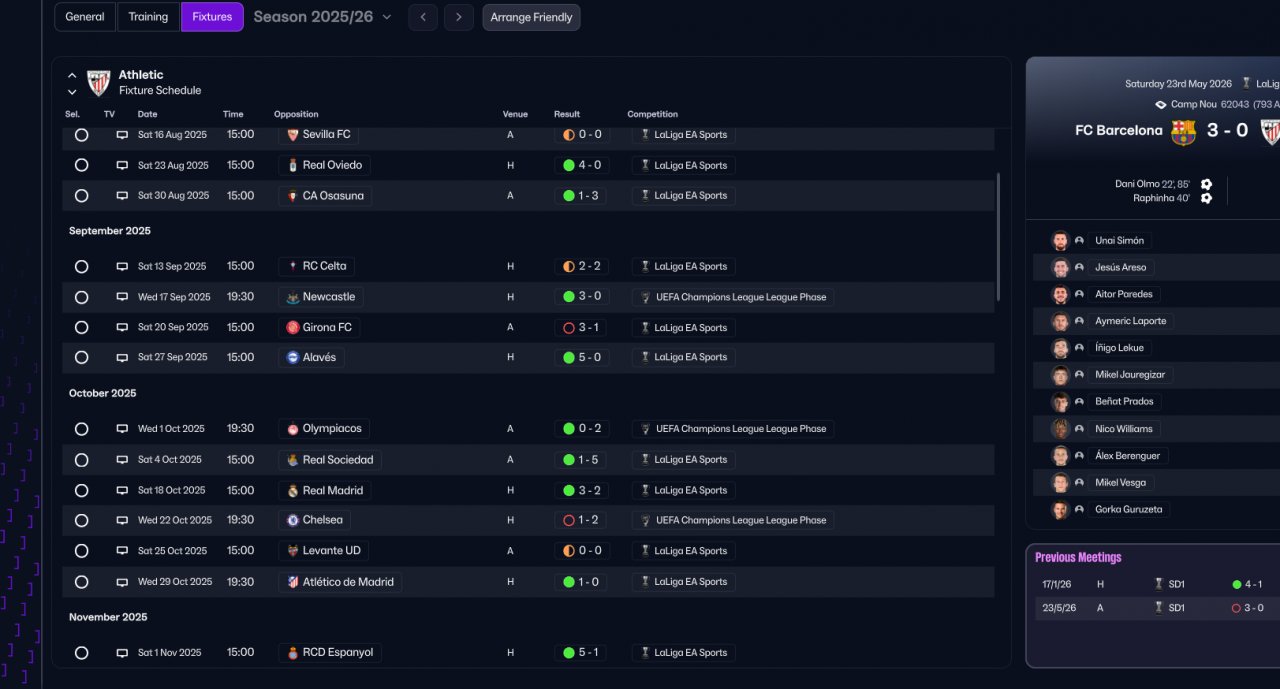This screenshot has width=1280, height=689.
Task: Click the TV icon on RCD Espanyol row
Action: 122,652
